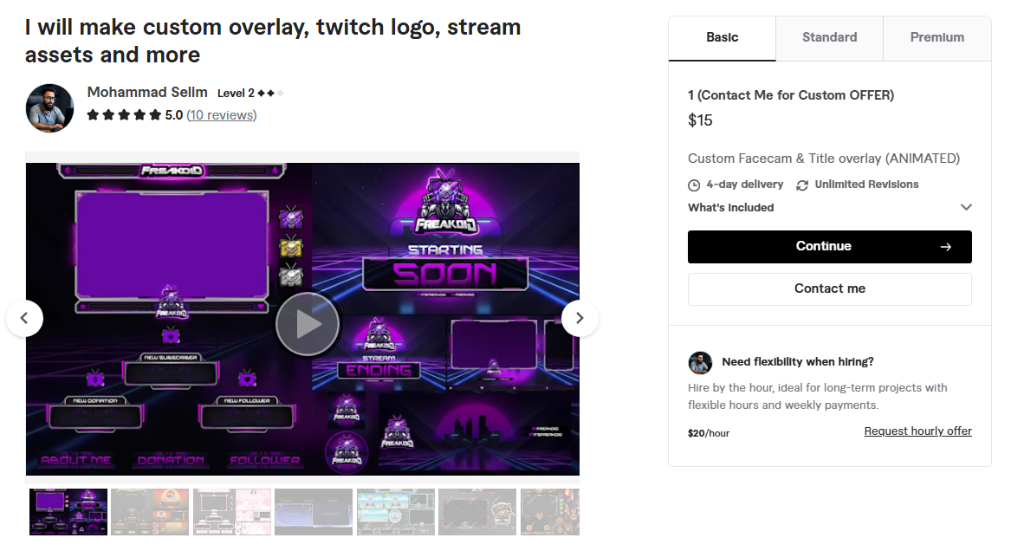Click the arrow on Continue button

click(946, 247)
